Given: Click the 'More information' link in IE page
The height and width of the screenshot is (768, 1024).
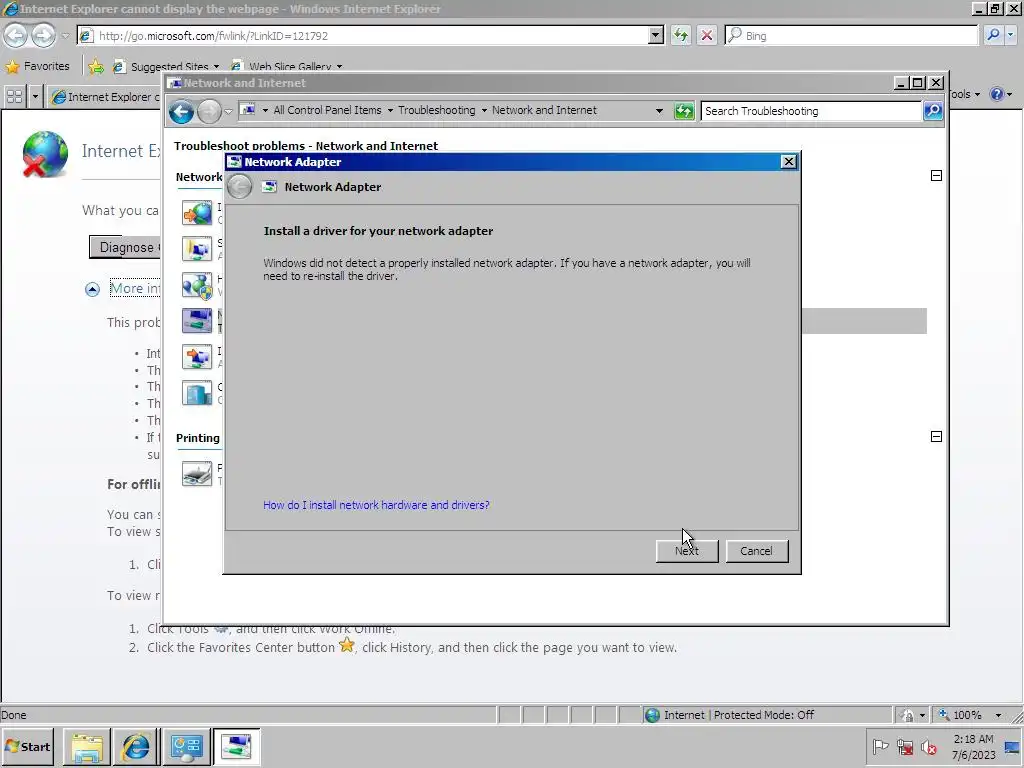Looking at the screenshot, I should click(135, 288).
